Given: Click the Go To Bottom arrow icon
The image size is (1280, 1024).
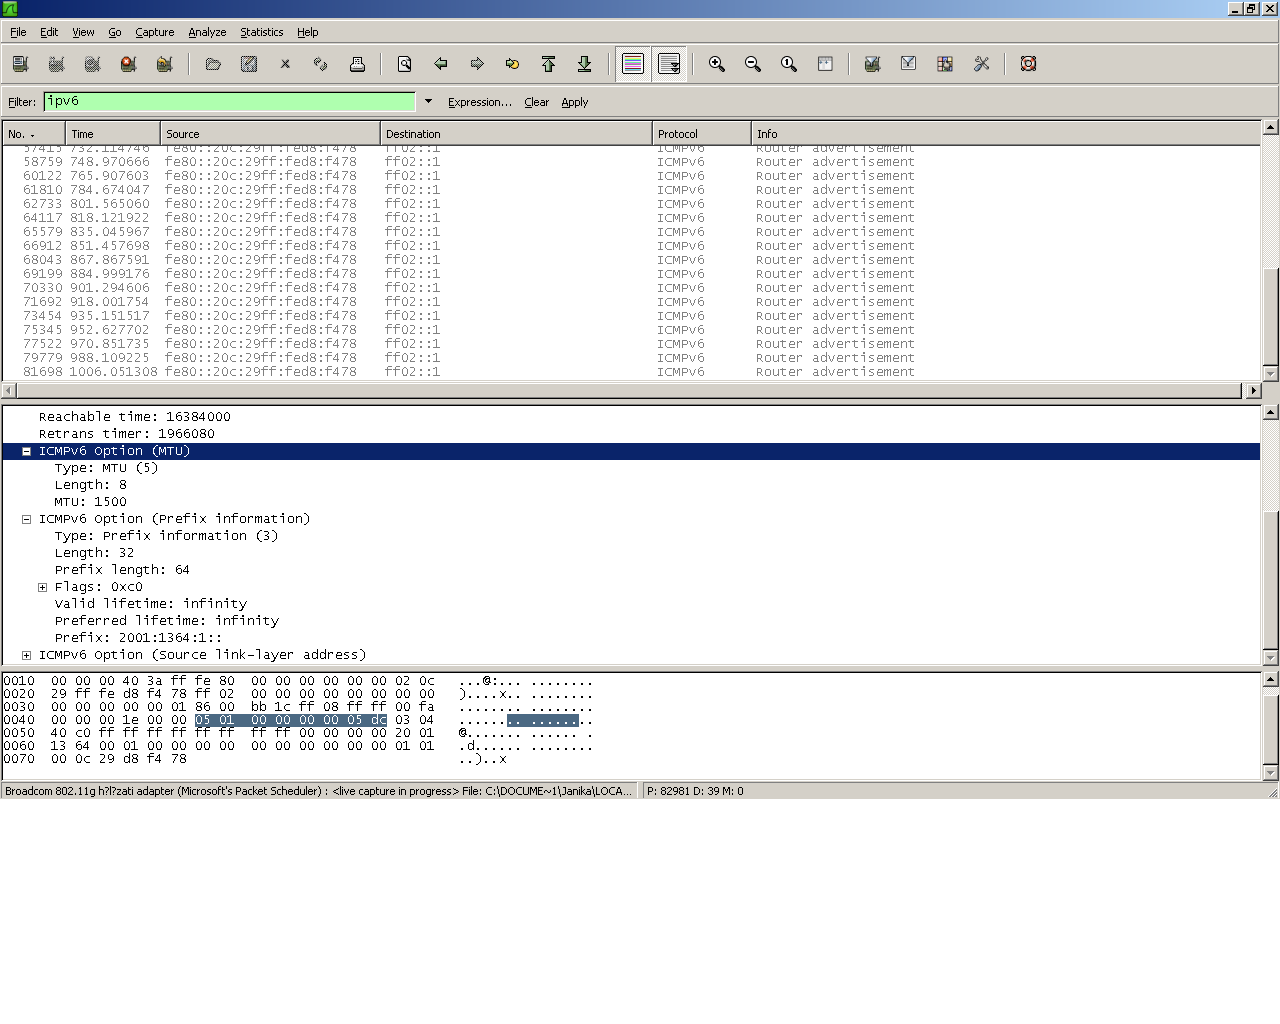Looking at the screenshot, I should (585, 63).
